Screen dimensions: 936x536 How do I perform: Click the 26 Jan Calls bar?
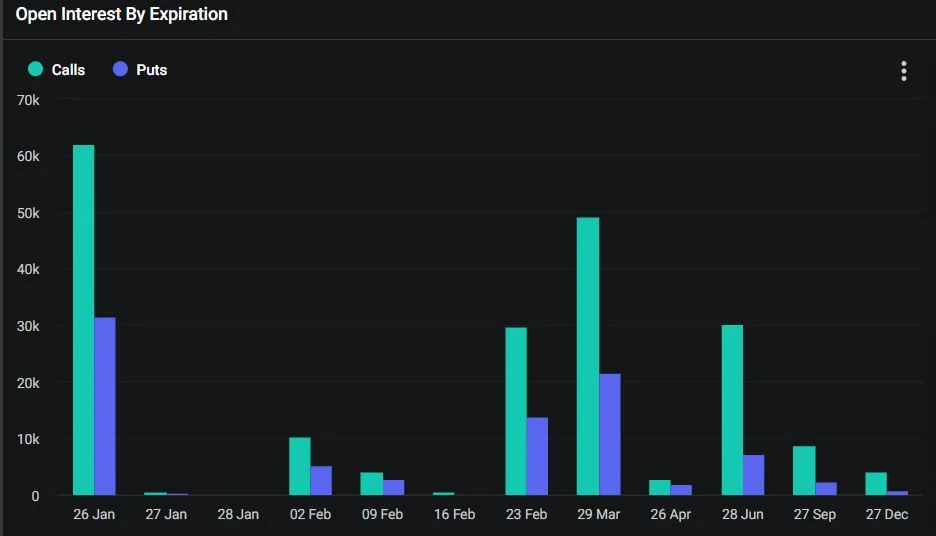pyautogui.click(x=84, y=320)
